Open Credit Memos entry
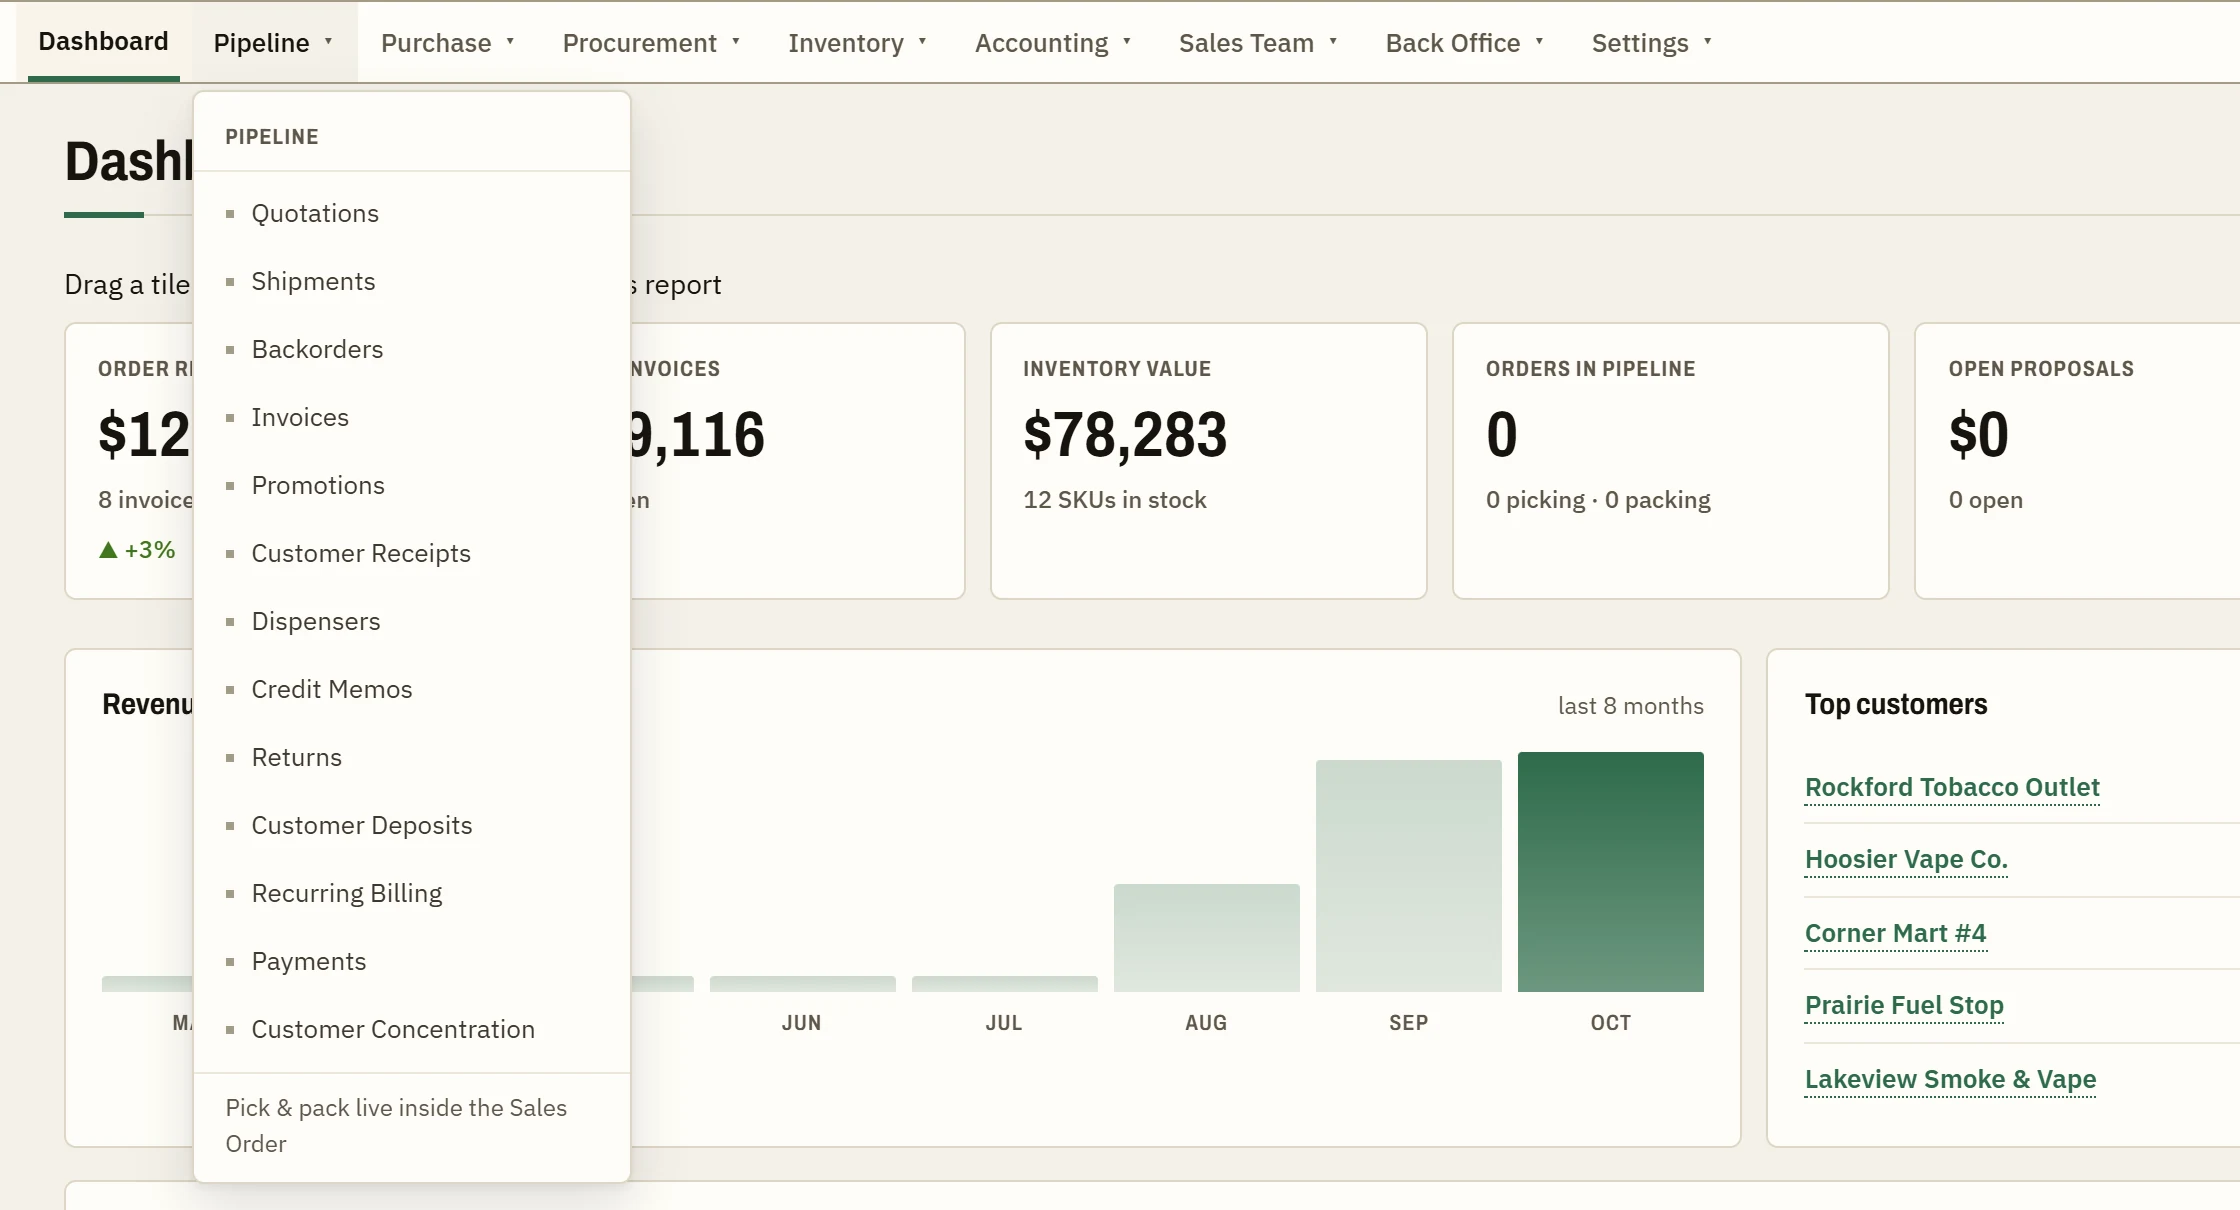This screenshot has height=1210, width=2240. coord(412,689)
